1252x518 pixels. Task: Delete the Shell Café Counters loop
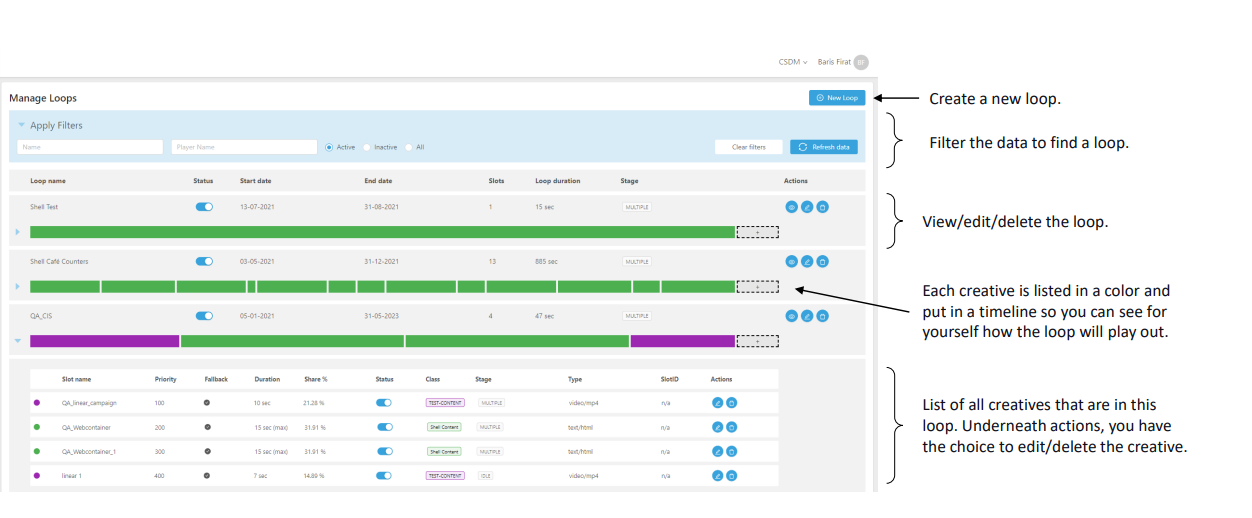pos(822,261)
